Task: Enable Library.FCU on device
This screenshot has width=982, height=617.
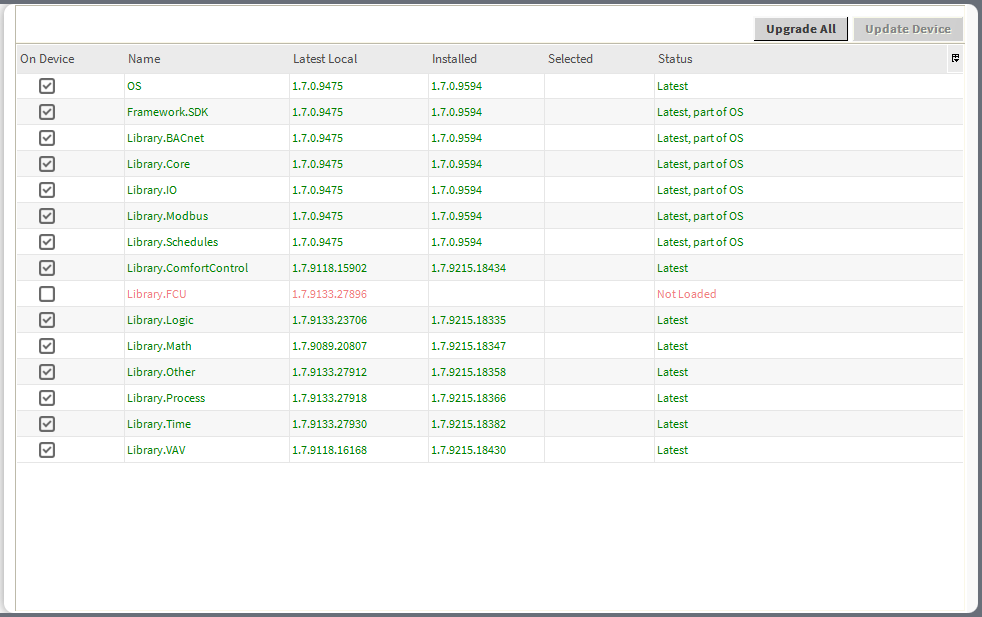Action: coord(46,293)
